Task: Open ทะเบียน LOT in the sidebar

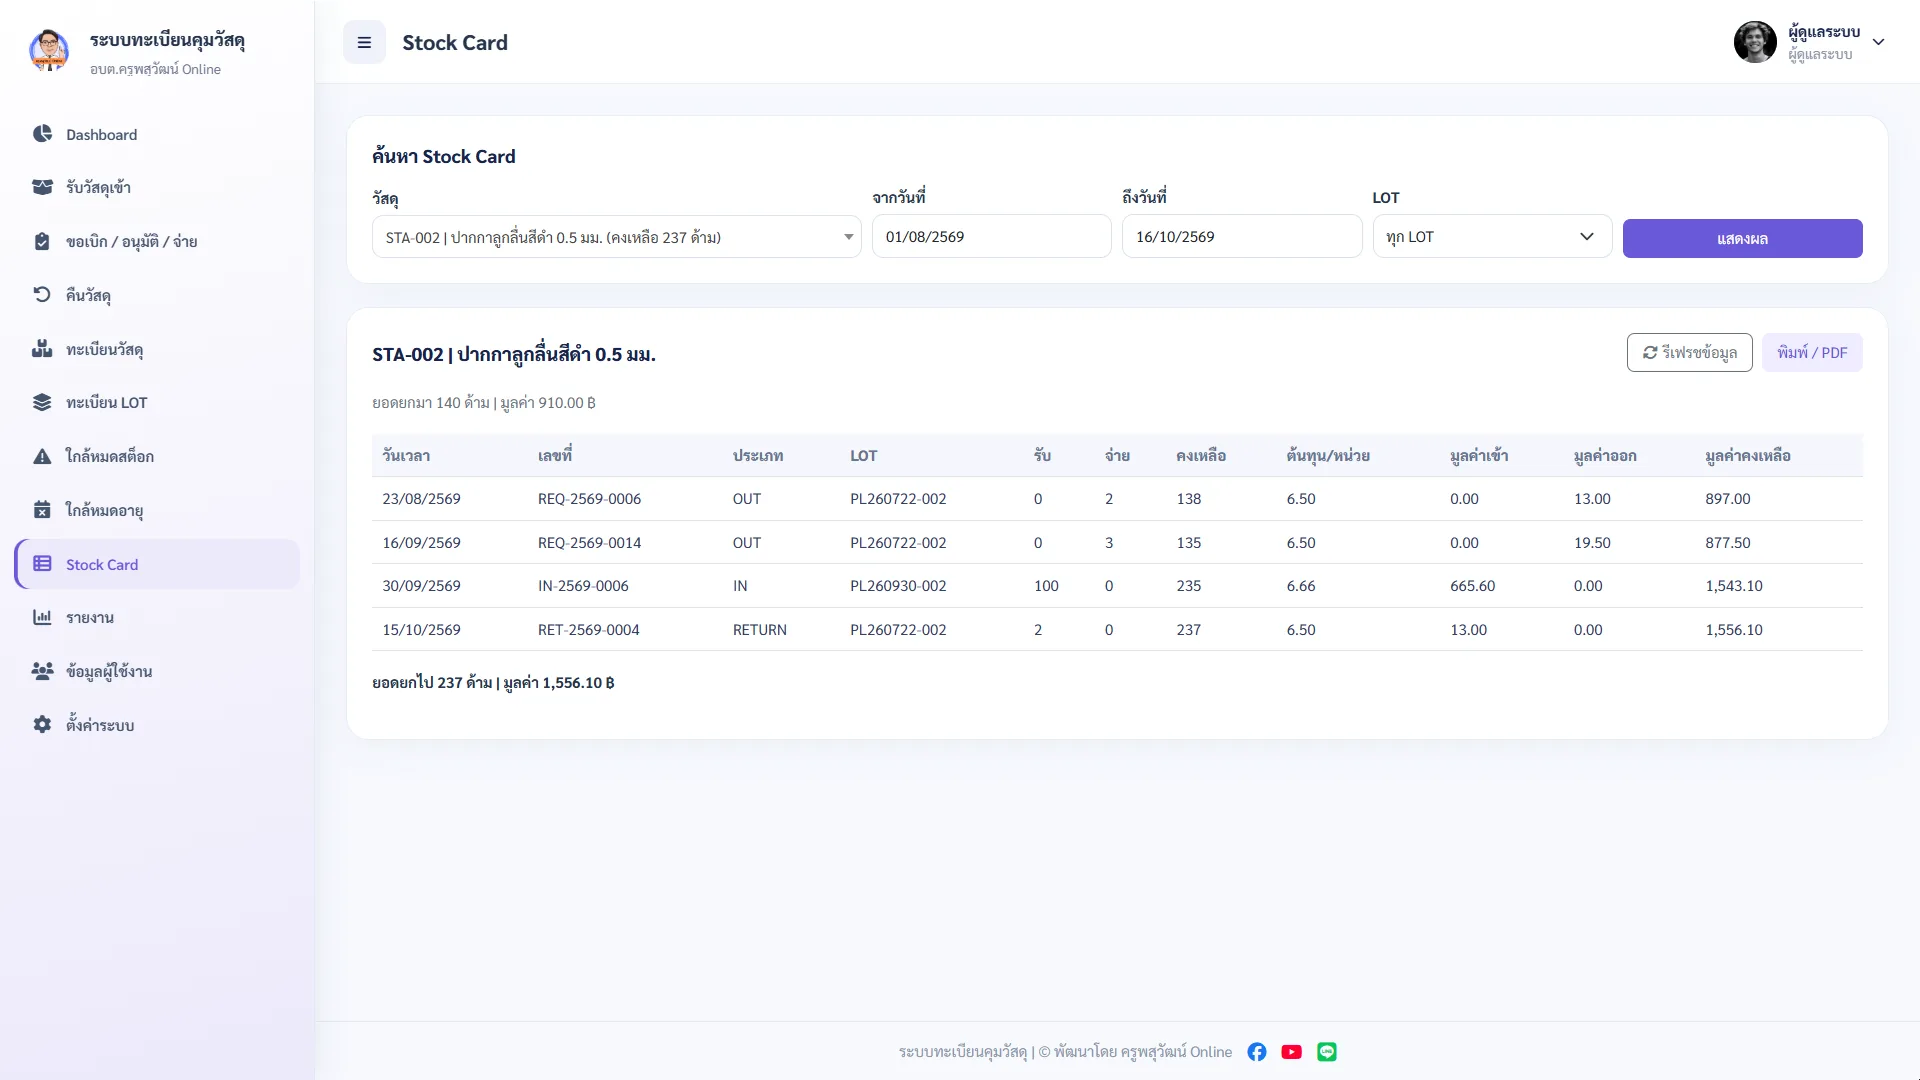Action: click(x=157, y=402)
